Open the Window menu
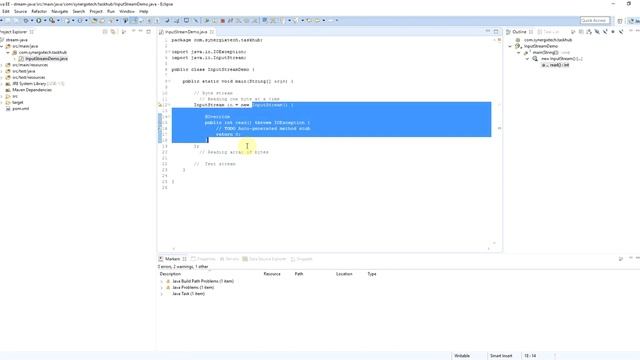640x360 pixels. coord(127,11)
